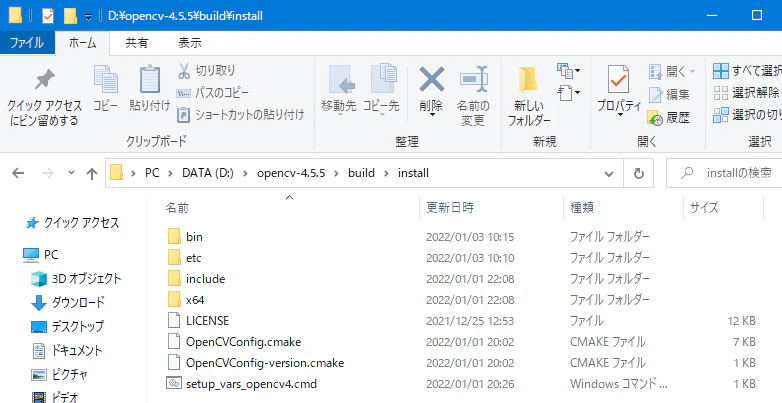Viewport: 782px width, 403px height.
Task: Open the Copy to (コピー先) menu
Action: 381,91
